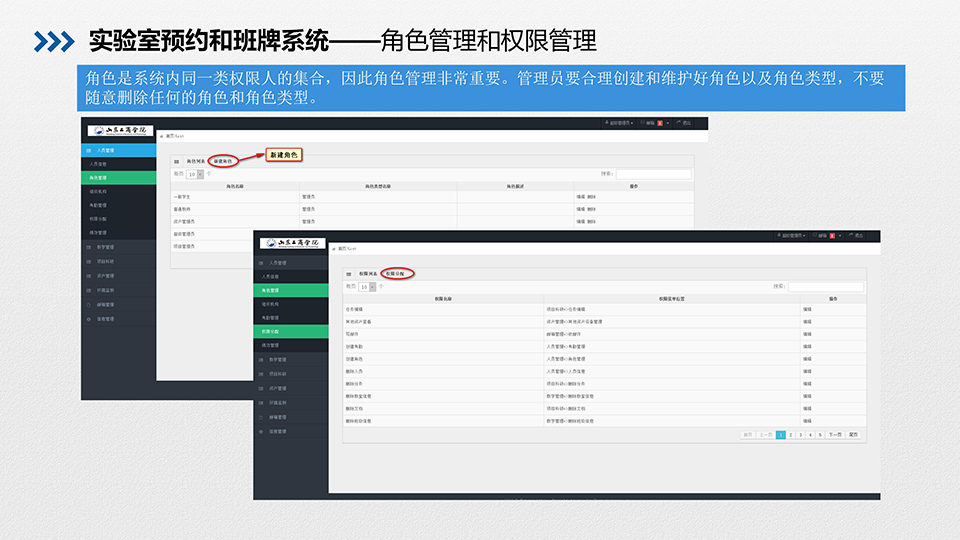Click the logout icon in the back window header
The width and height of the screenshot is (960, 540).
click(678, 124)
